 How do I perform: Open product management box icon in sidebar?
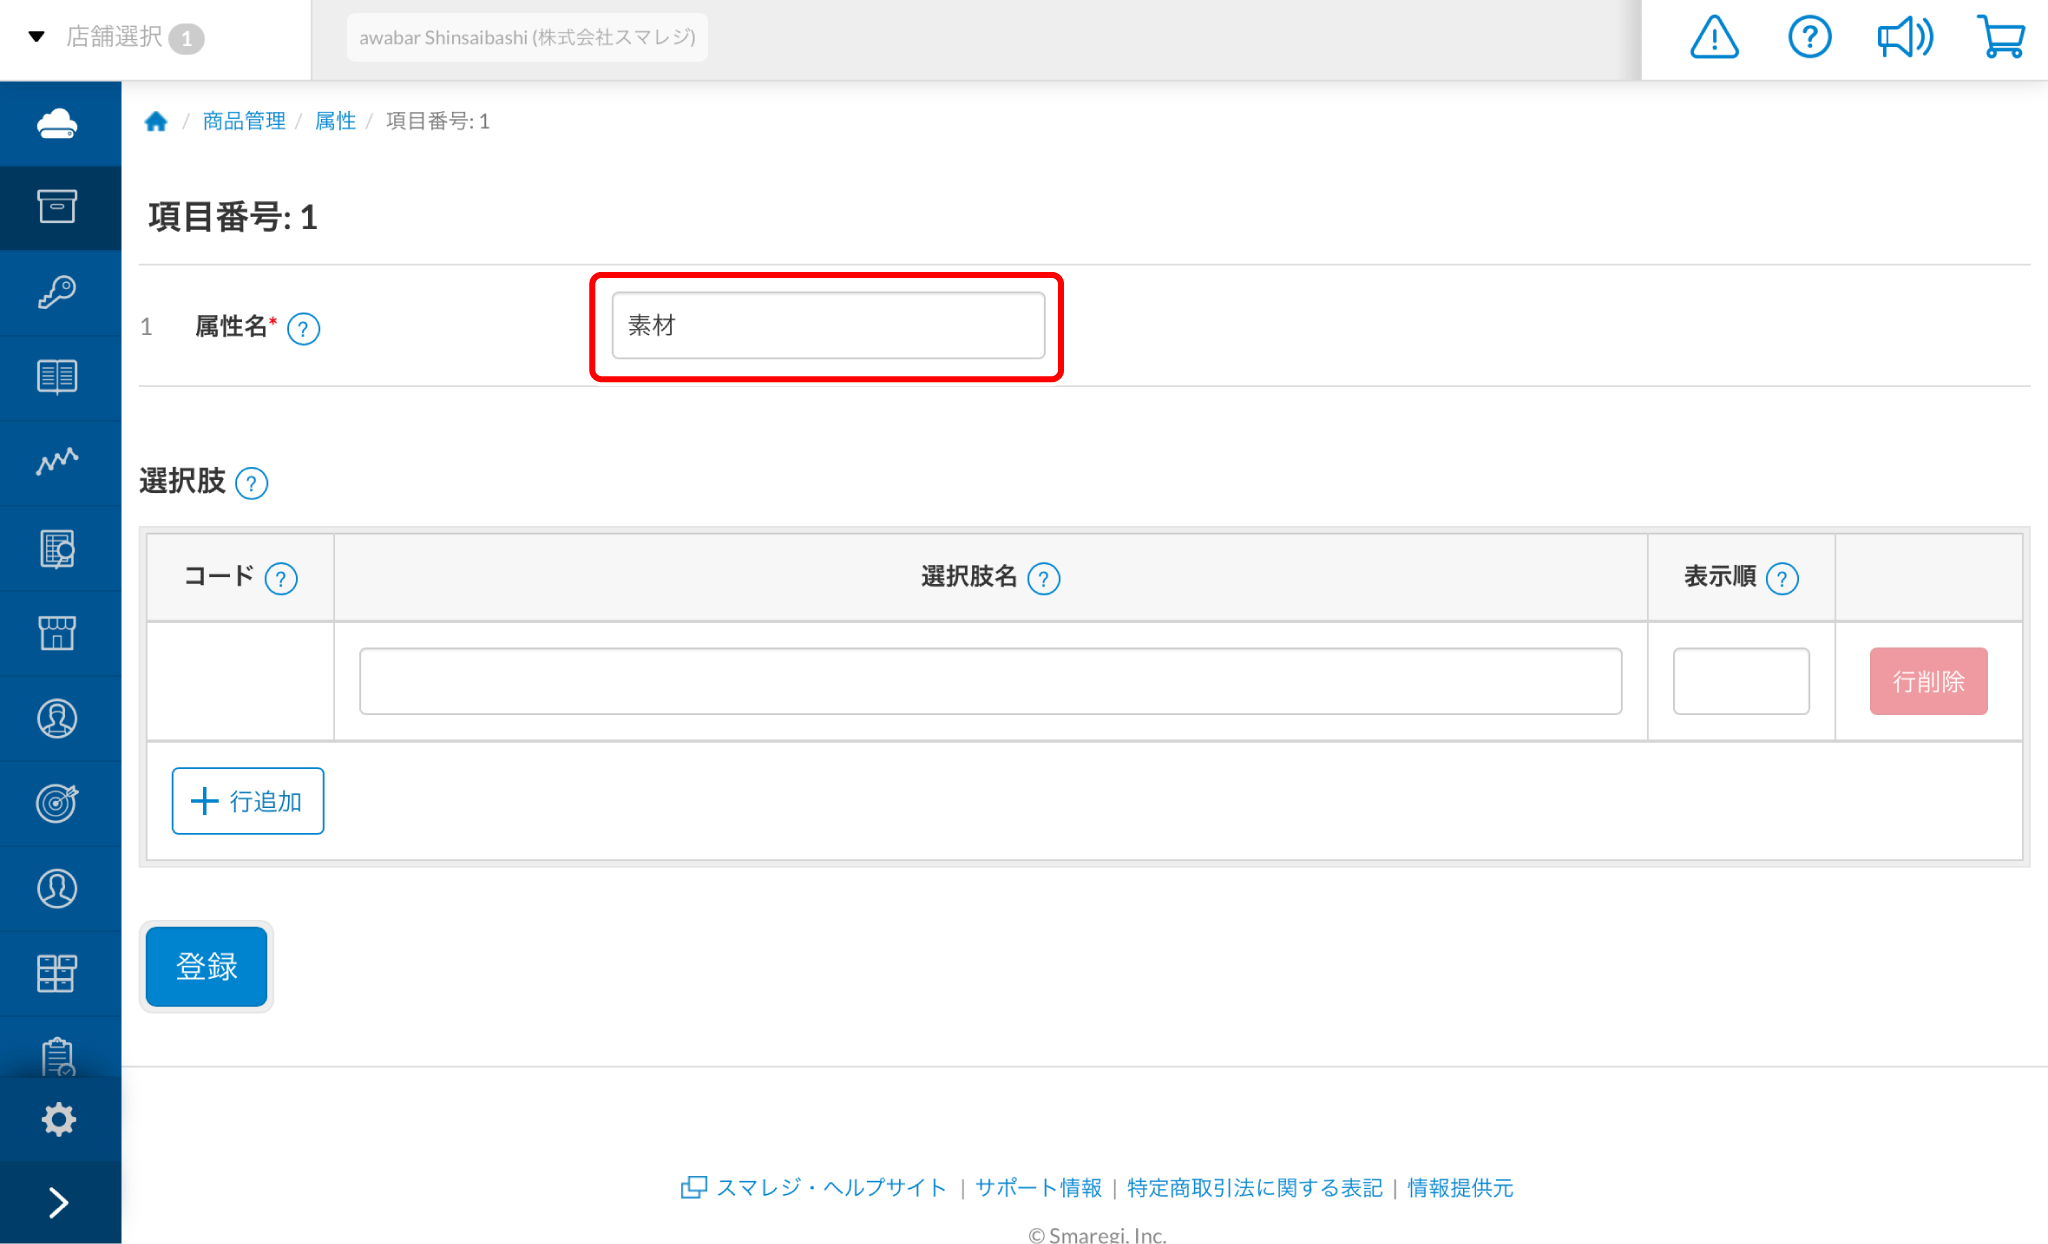point(57,207)
